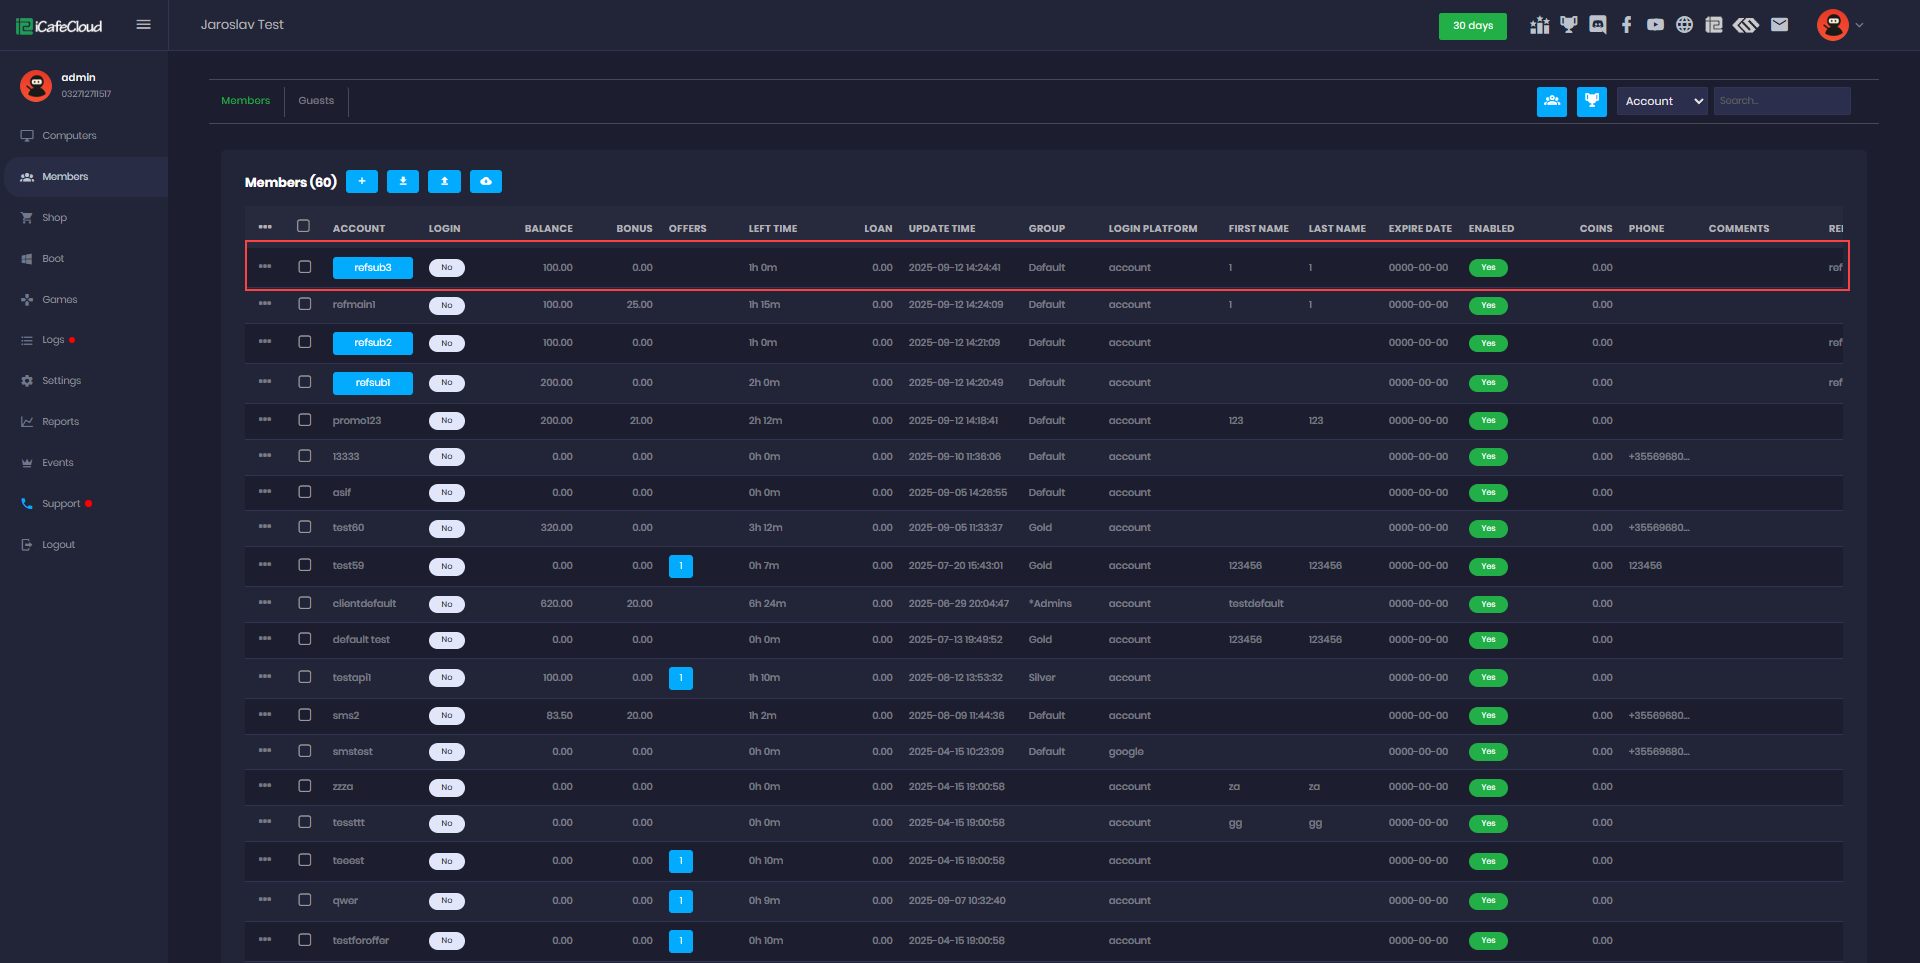Toggle the hamburger sidebar menu icon
Viewport: 1920px width, 963px height.
144,25
